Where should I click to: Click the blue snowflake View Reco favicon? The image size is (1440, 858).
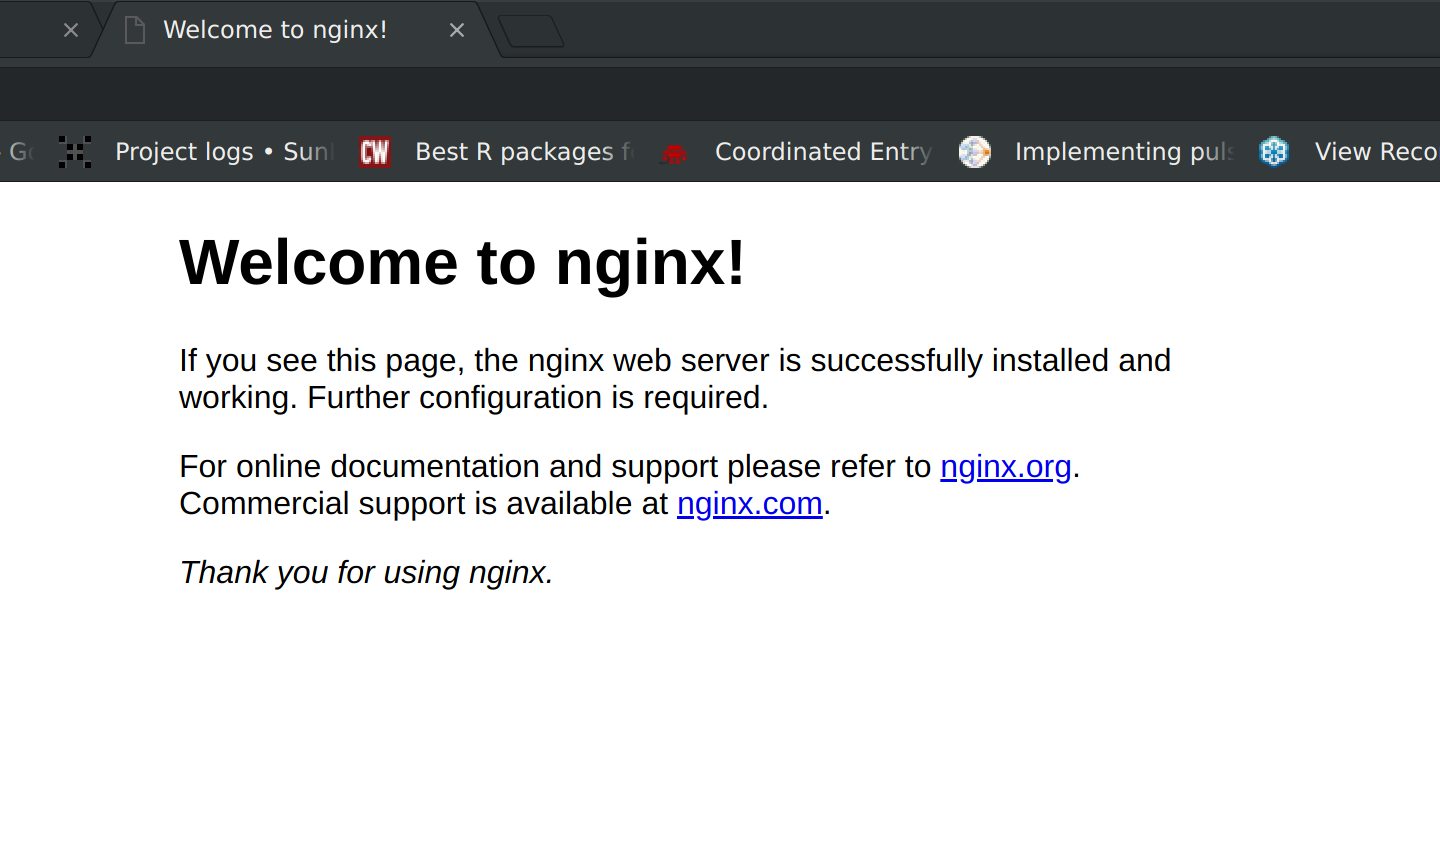[x=1274, y=152]
